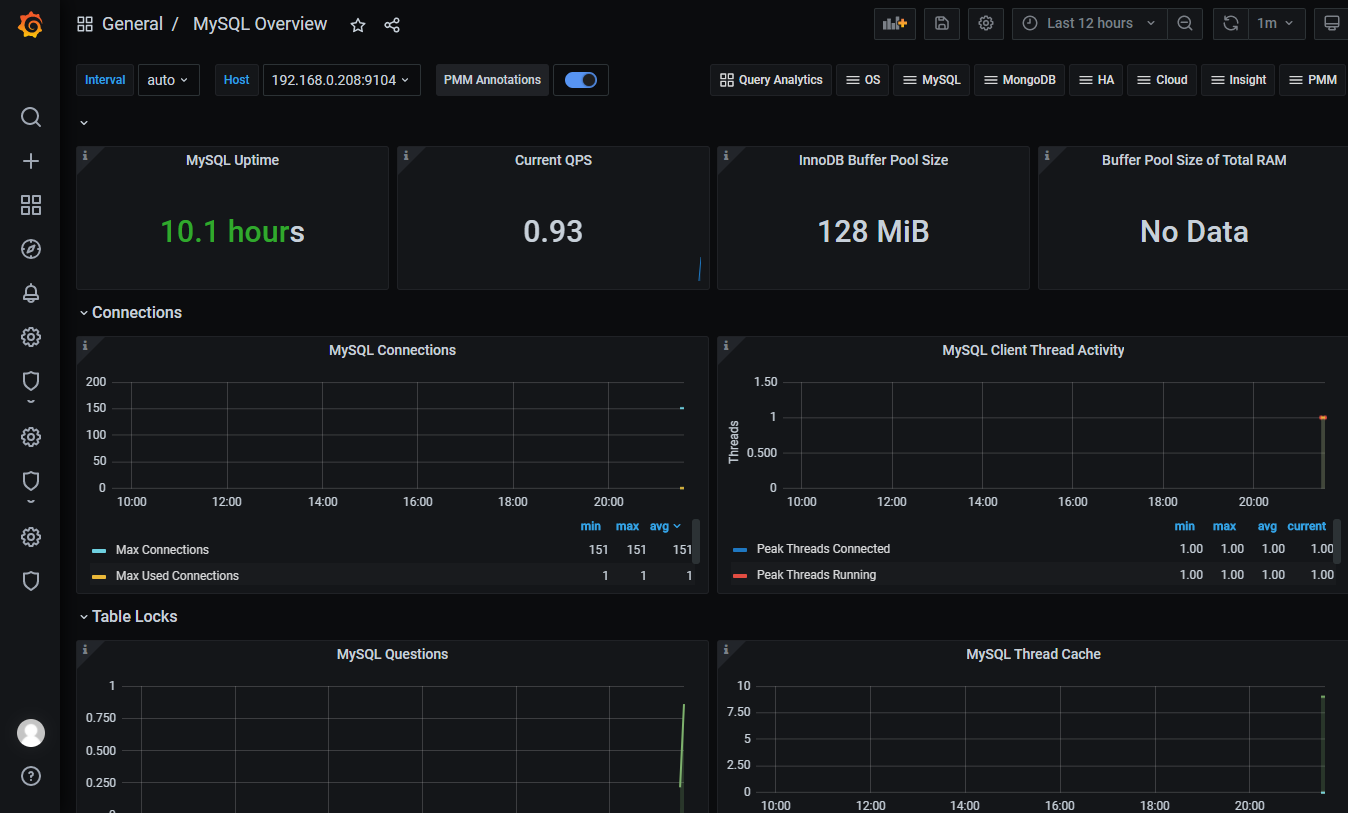The height and width of the screenshot is (813, 1348).
Task: Open the Interval auto dropdown
Action: coord(168,80)
